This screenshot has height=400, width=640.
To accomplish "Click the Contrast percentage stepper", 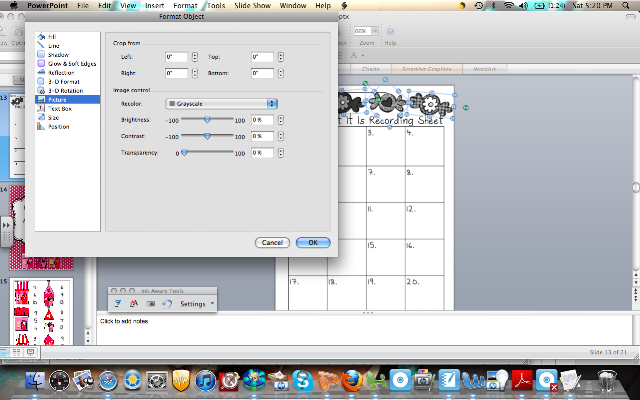I will coord(280,136).
